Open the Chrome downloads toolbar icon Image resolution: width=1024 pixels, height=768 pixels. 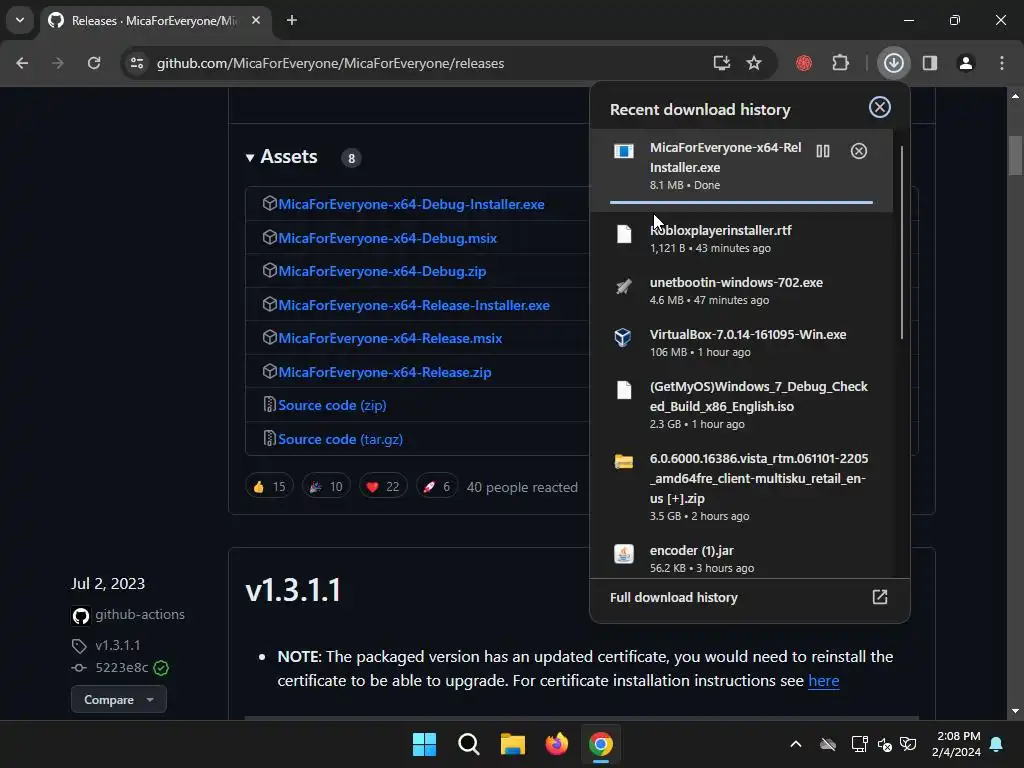point(893,63)
